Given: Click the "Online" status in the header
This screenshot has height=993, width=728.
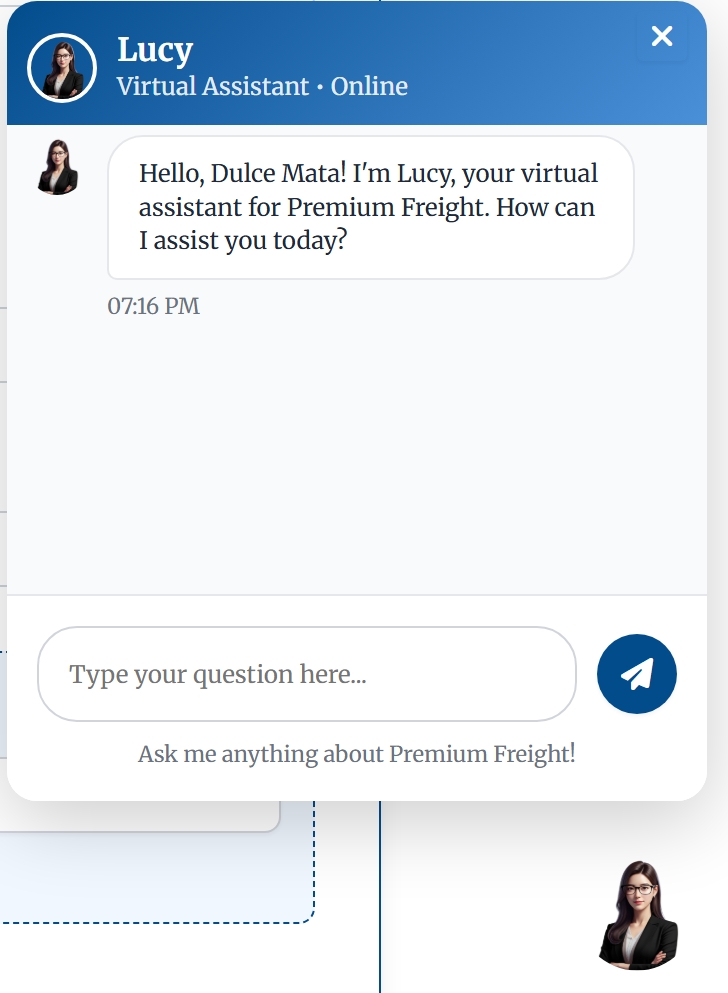Looking at the screenshot, I should click(x=369, y=87).
